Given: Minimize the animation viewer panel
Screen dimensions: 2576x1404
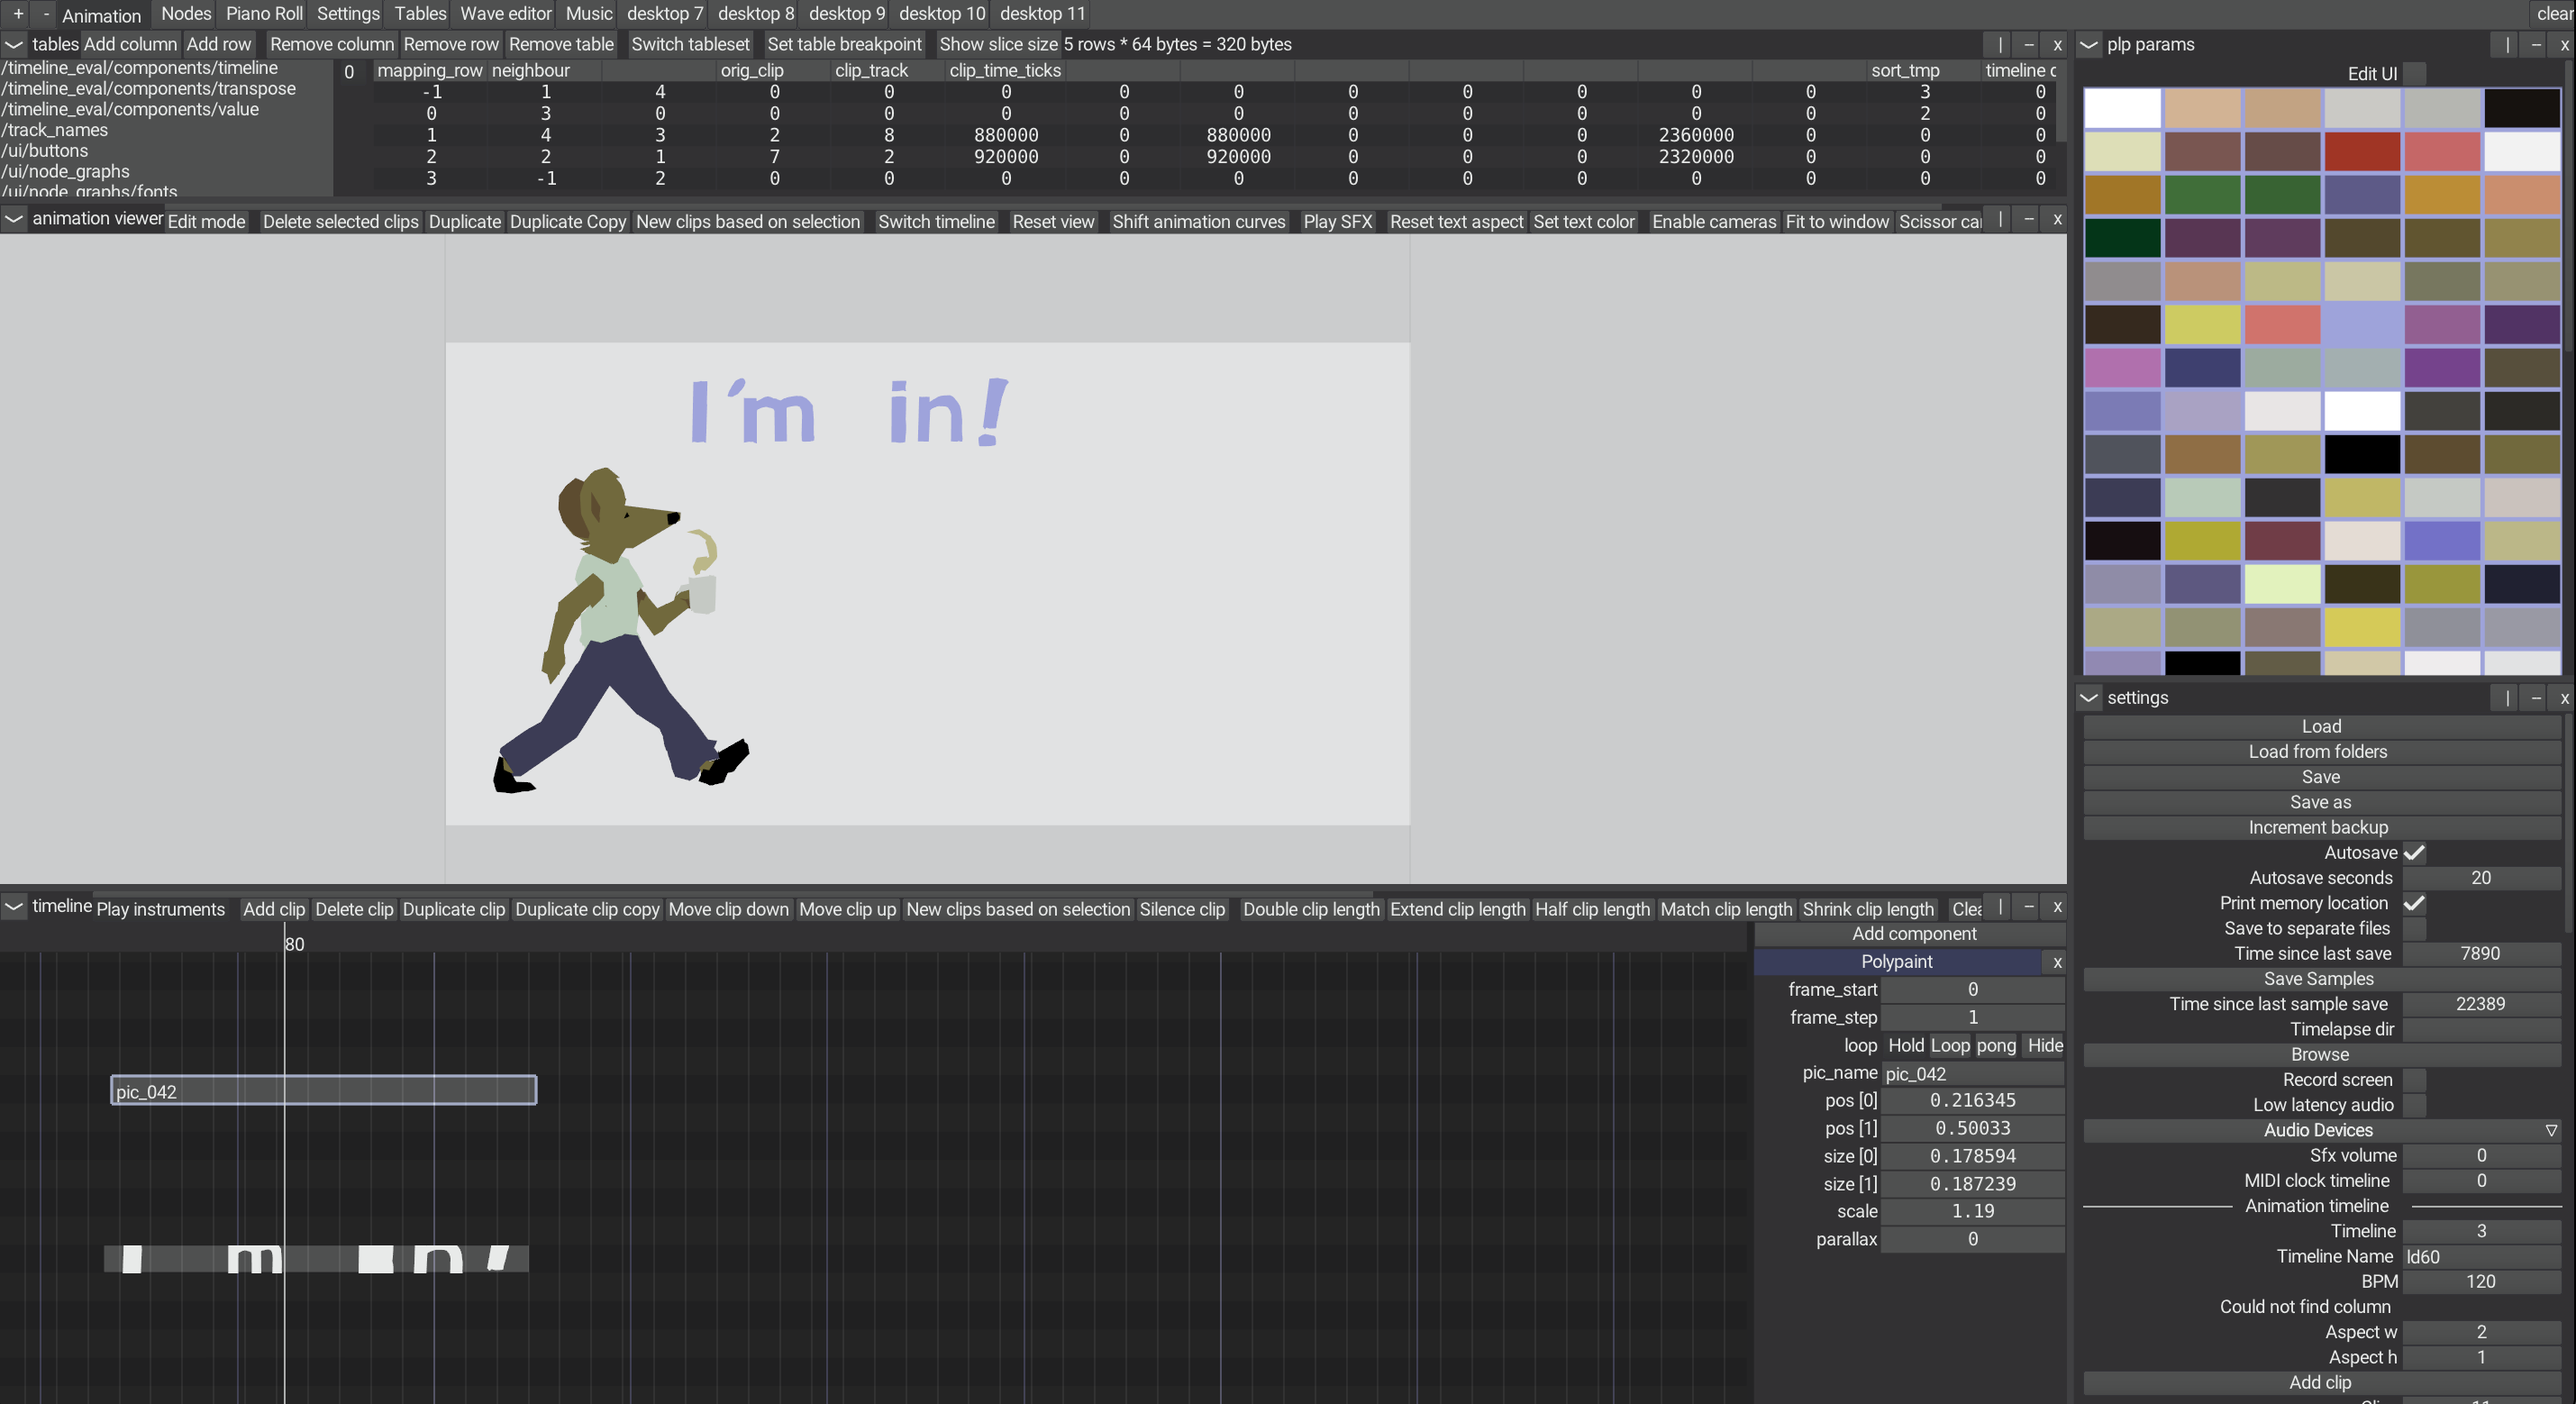Looking at the screenshot, I should [2029, 219].
